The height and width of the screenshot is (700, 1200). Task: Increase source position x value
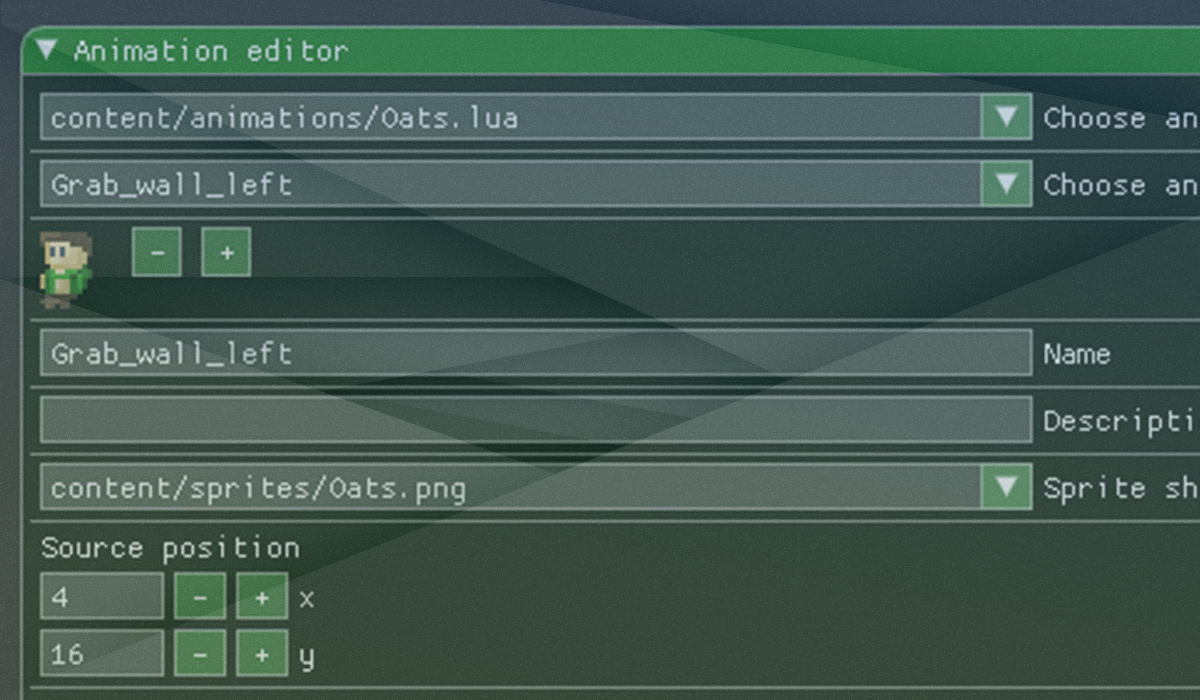pyautogui.click(x=262, y=597)
